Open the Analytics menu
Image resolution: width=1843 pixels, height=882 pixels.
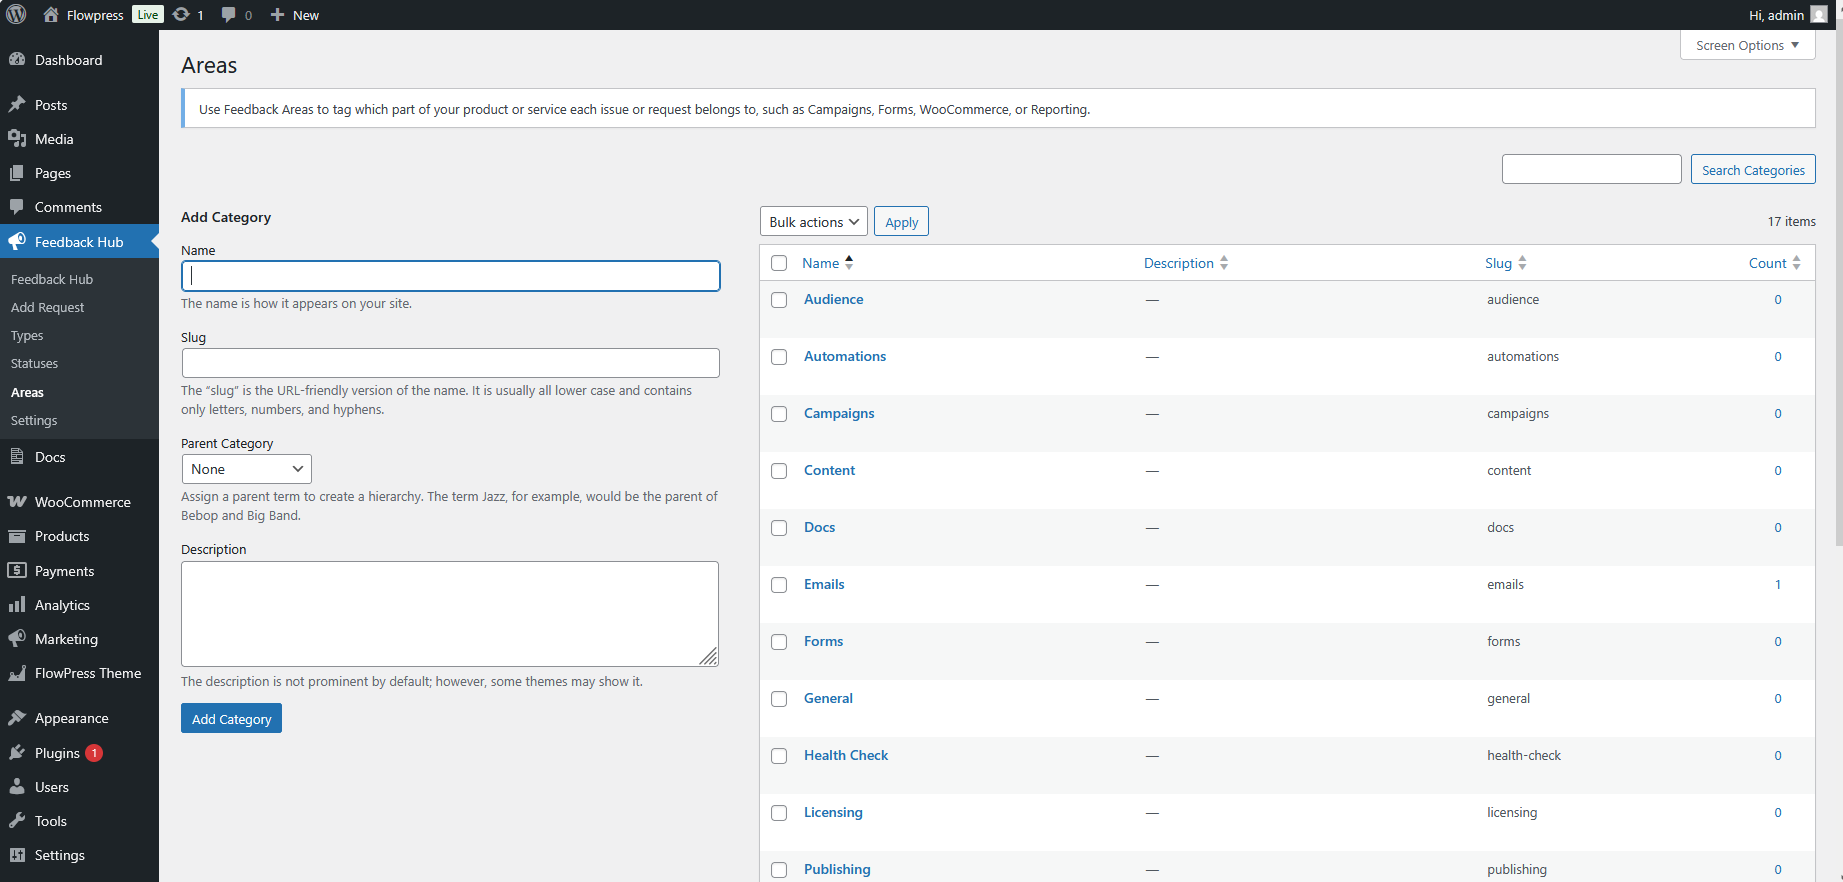point(79,605)
